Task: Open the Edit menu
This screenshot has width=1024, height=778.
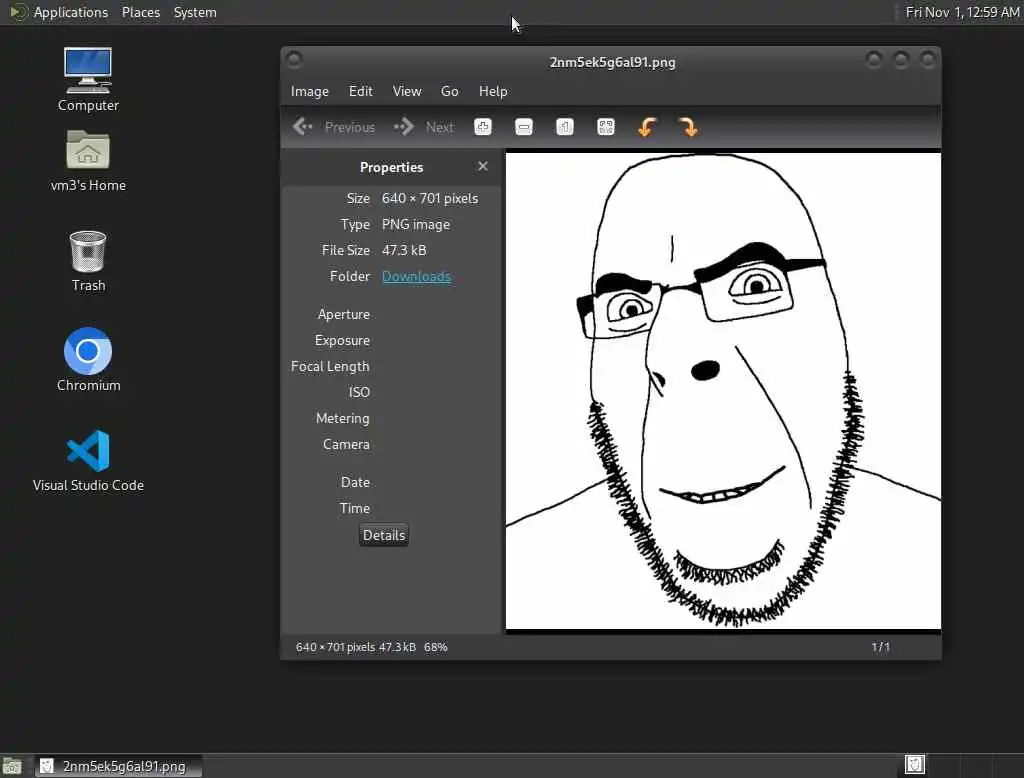Action: (x=360, y=91)
